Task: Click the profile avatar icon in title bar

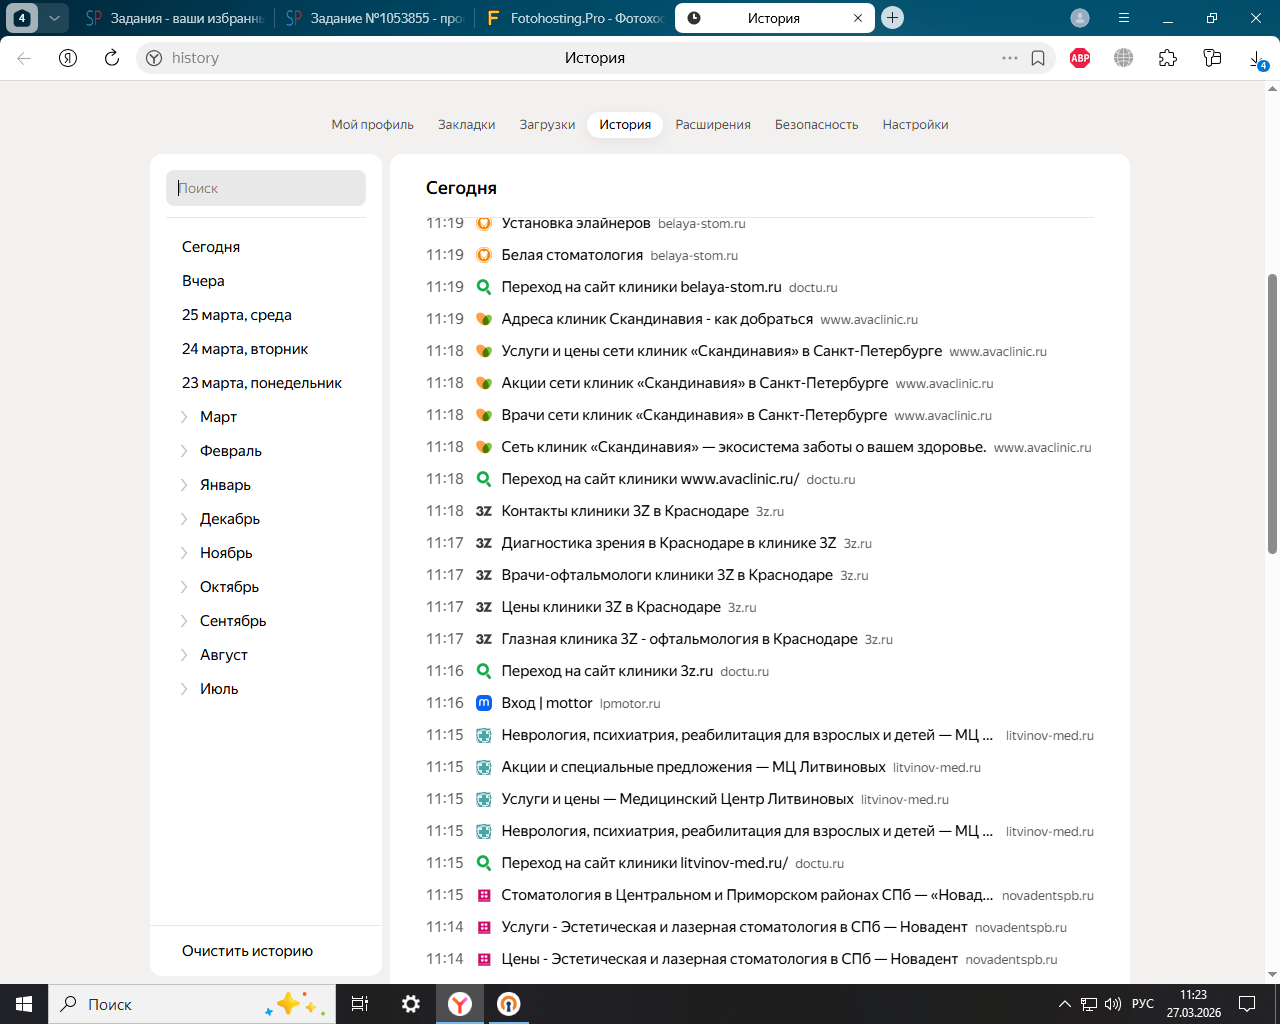Action: tap(1080, 18)
